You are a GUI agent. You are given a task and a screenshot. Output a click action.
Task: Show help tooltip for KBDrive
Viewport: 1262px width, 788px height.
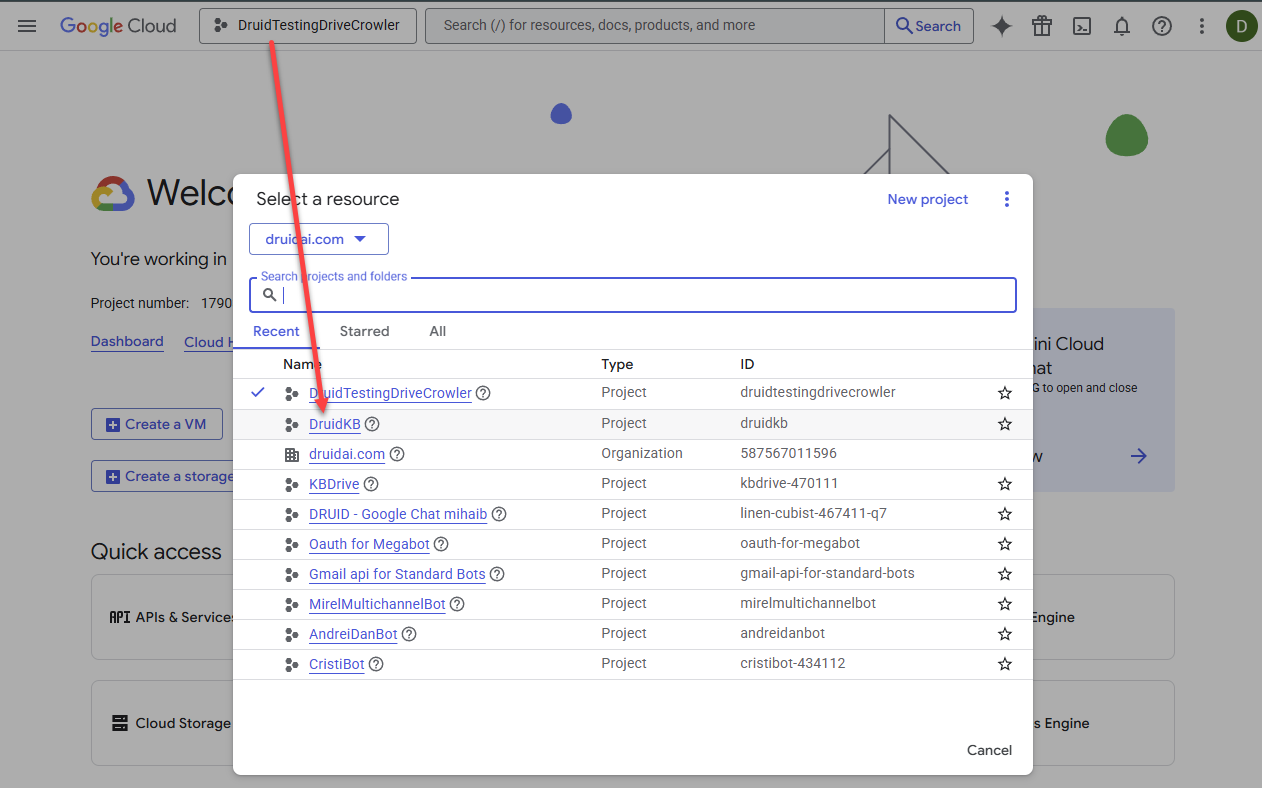371,484
